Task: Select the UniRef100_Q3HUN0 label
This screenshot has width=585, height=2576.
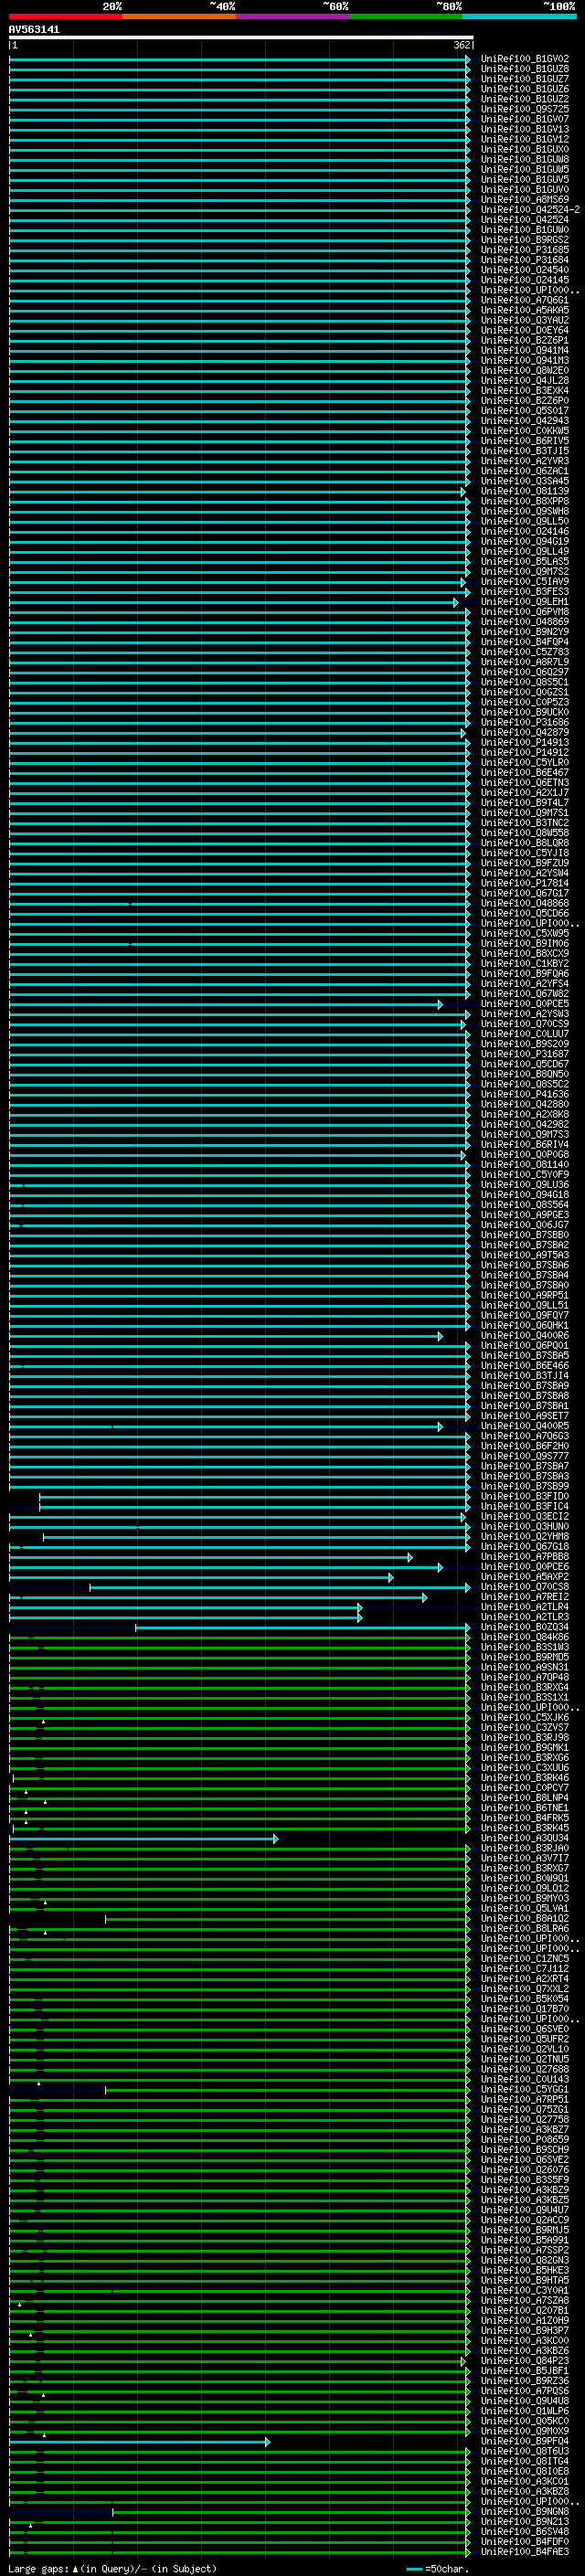Action: coord(525,1527)
